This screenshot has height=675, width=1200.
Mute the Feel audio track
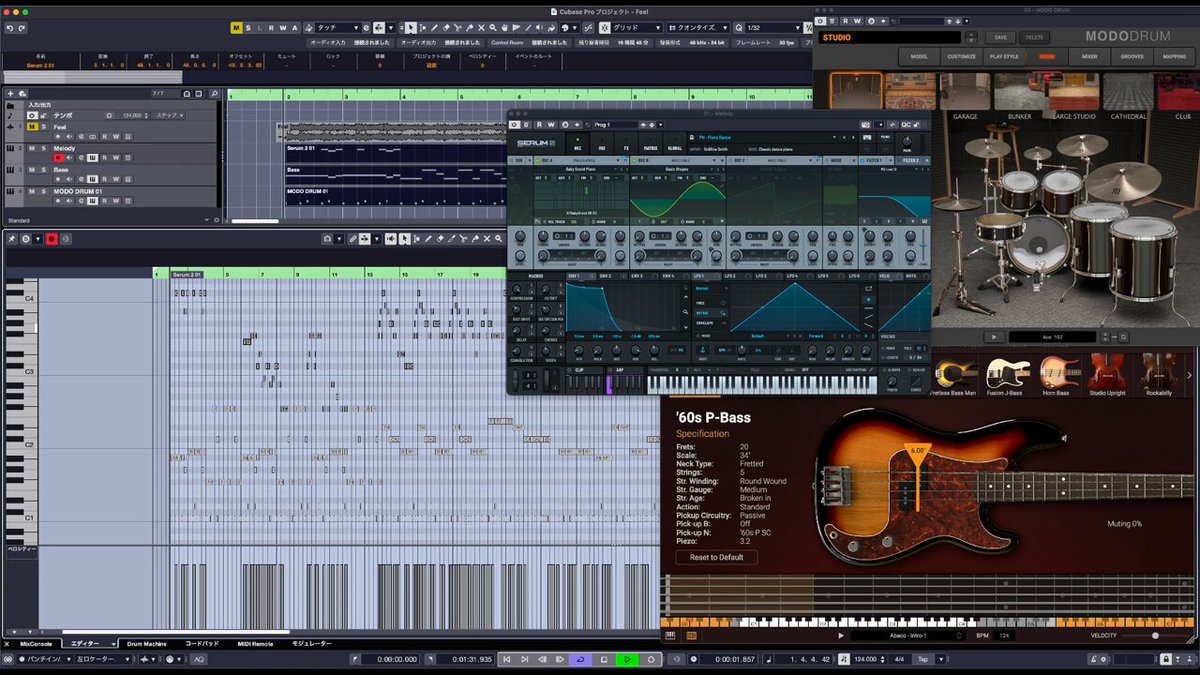pyautogui.click(x=32, y=128)
